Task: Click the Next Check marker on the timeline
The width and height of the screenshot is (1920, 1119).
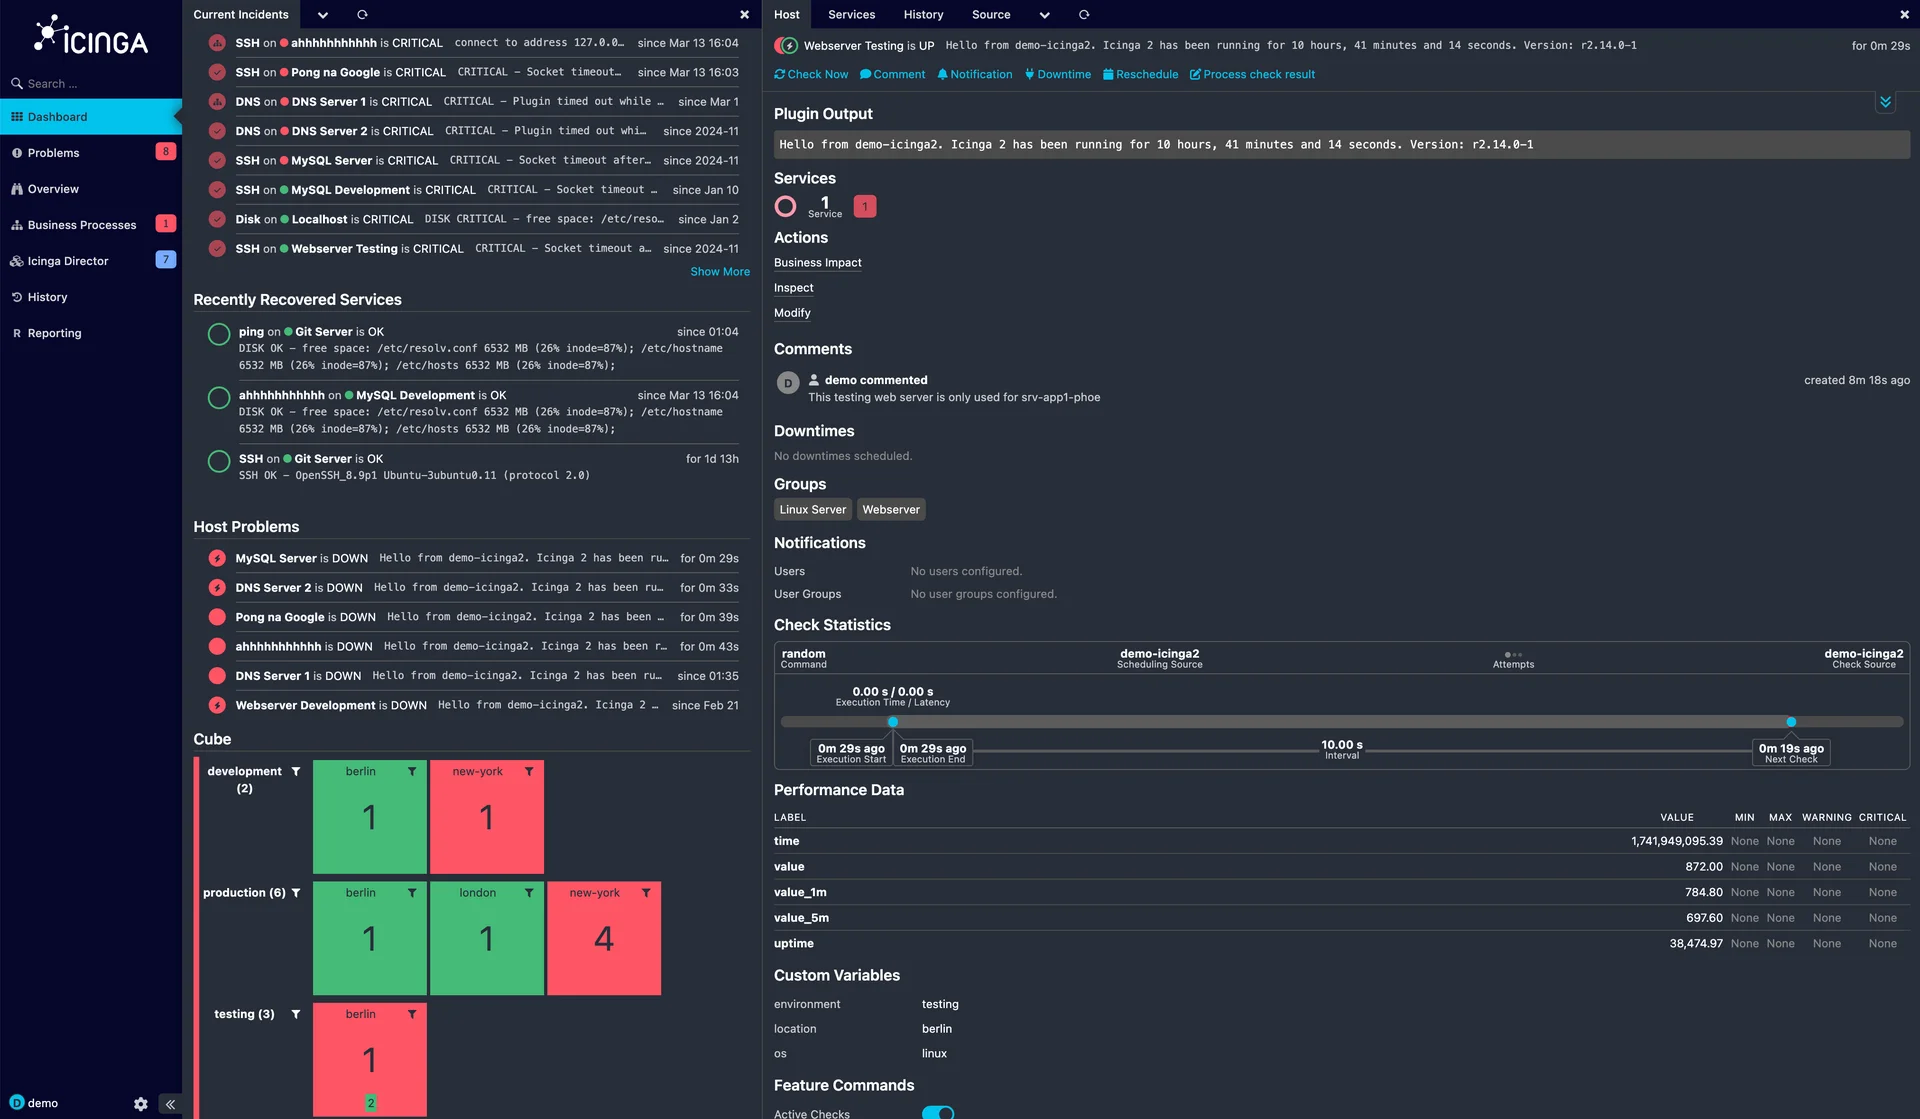Action: tap(1791, 721)
